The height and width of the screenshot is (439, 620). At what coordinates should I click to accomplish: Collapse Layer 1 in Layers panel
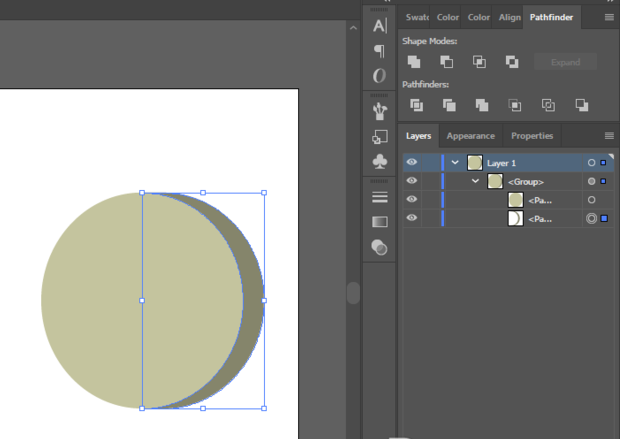tap(456, 162)
